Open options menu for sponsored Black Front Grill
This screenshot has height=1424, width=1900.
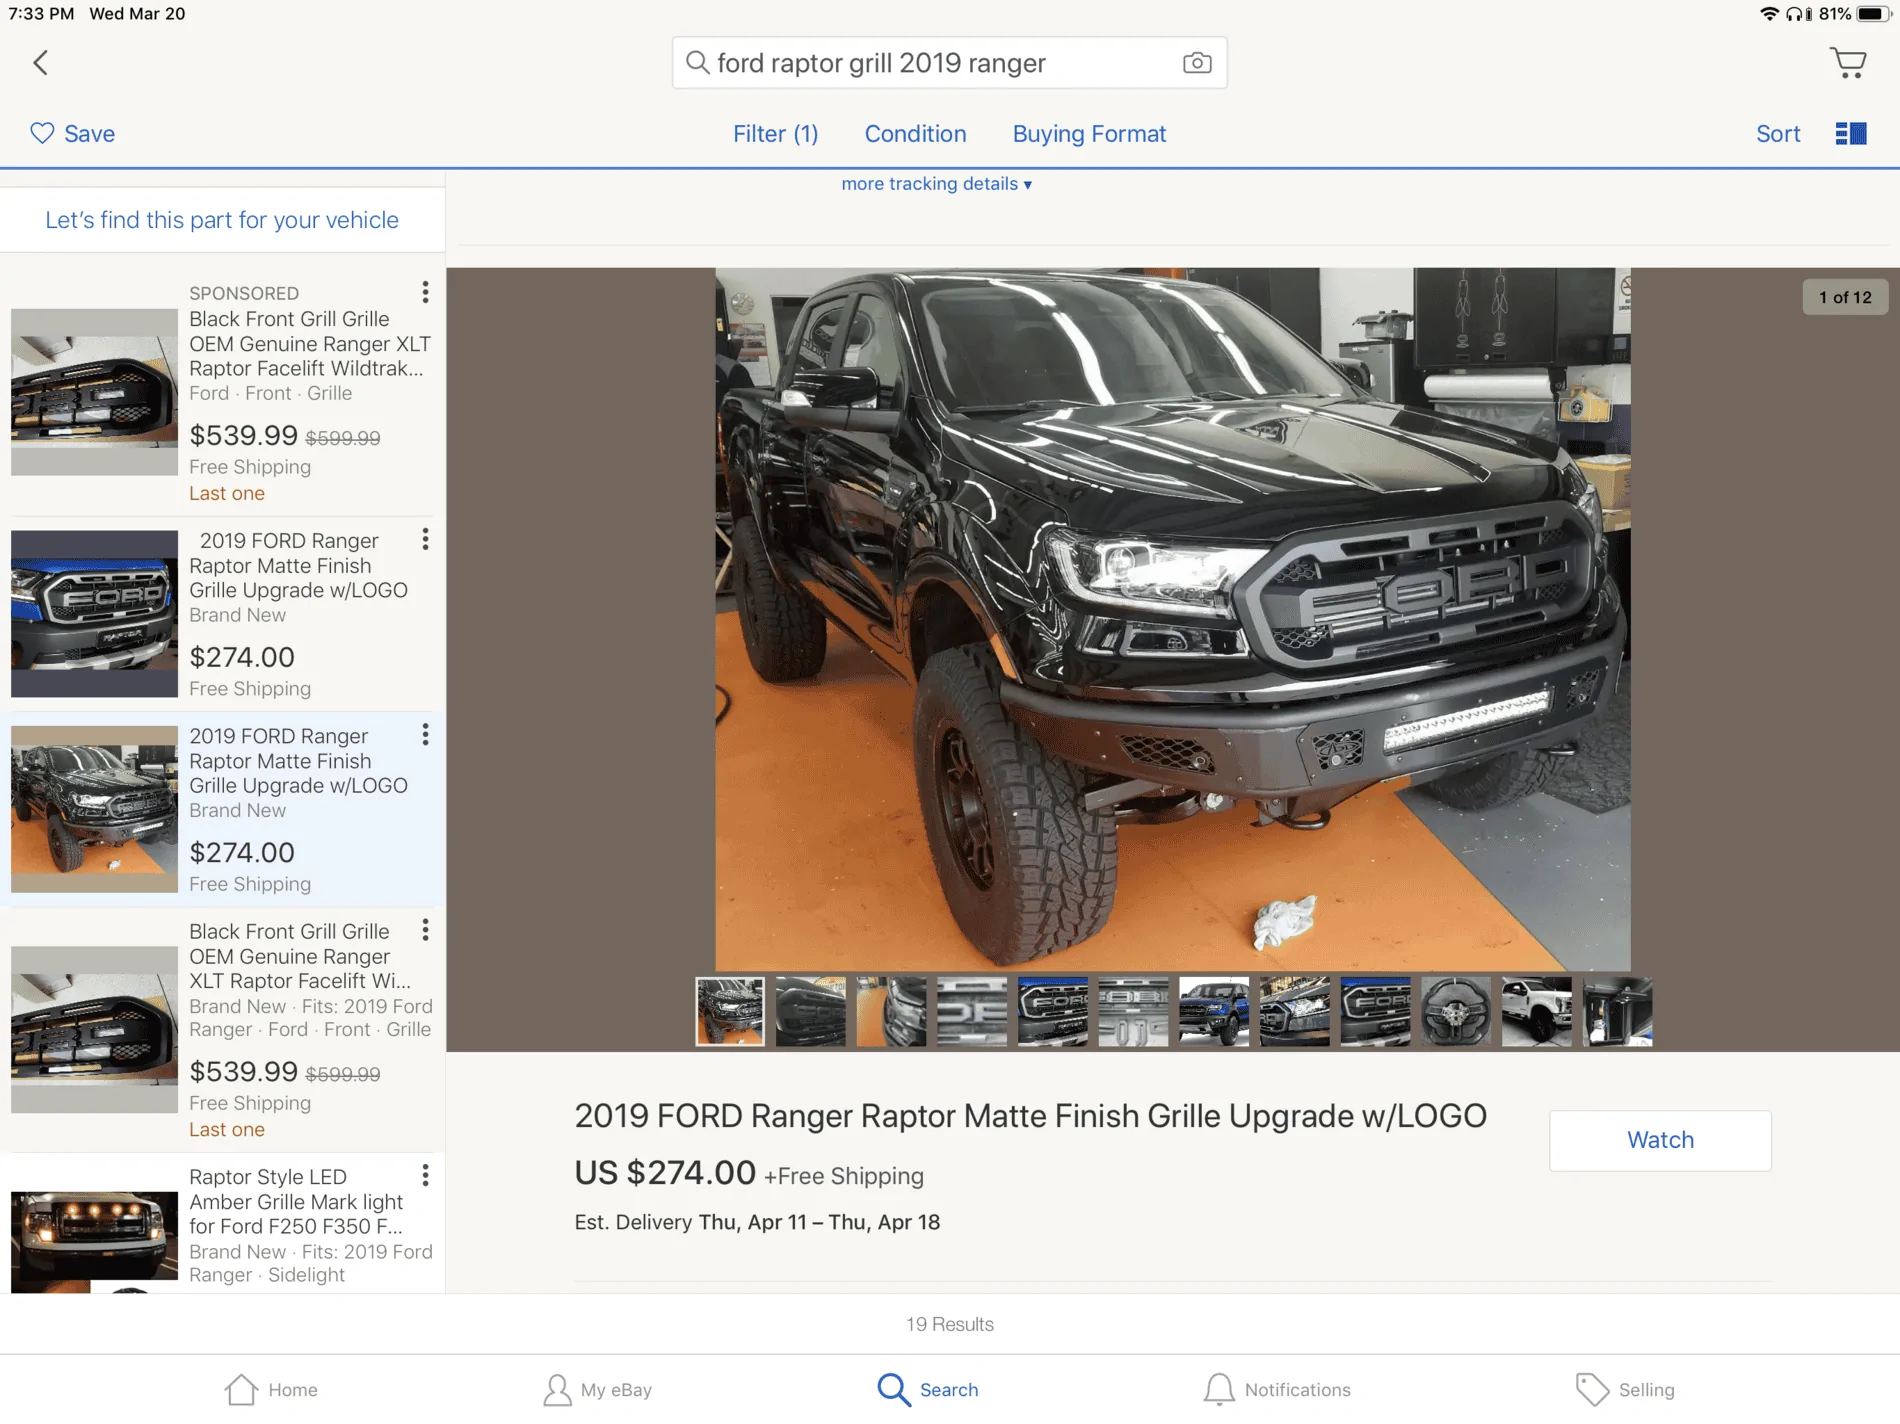click(425, 292)
